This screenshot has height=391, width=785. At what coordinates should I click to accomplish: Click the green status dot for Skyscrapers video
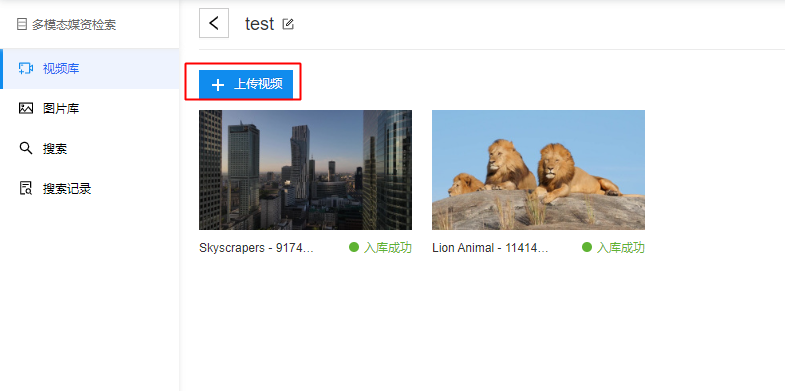tap(354, 247)
